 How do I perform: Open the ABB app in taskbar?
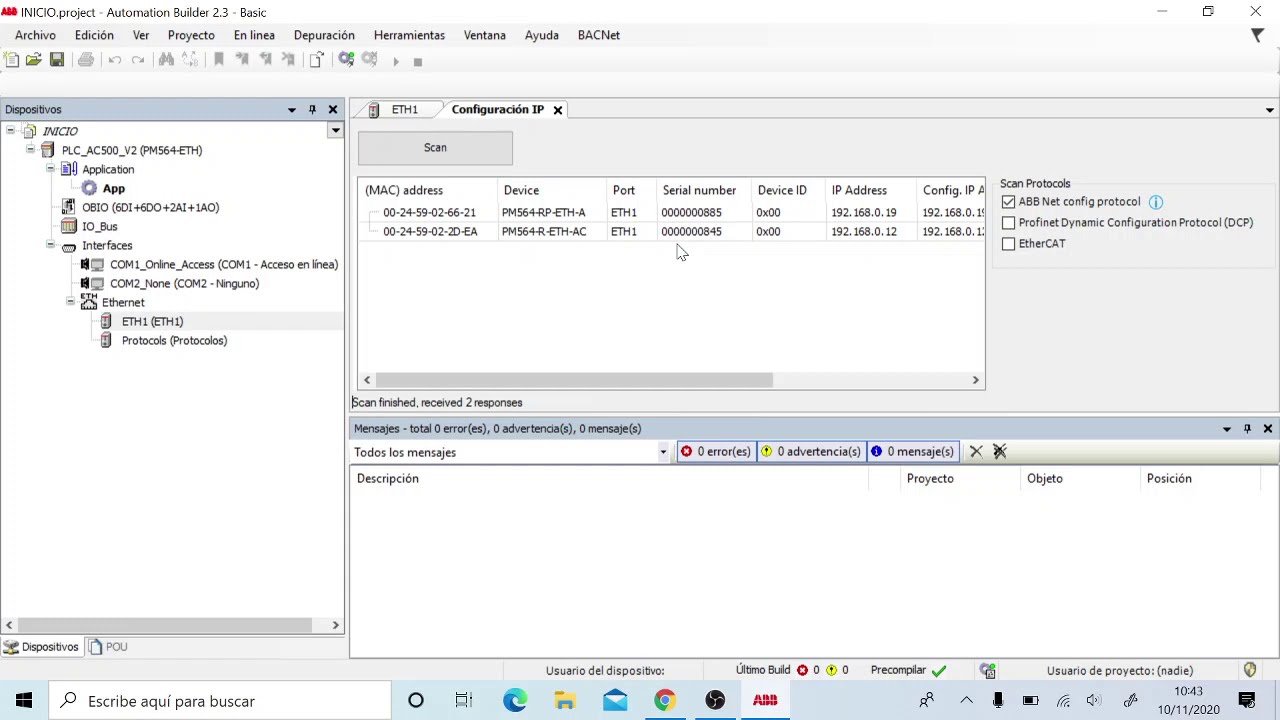pos(765,701)
